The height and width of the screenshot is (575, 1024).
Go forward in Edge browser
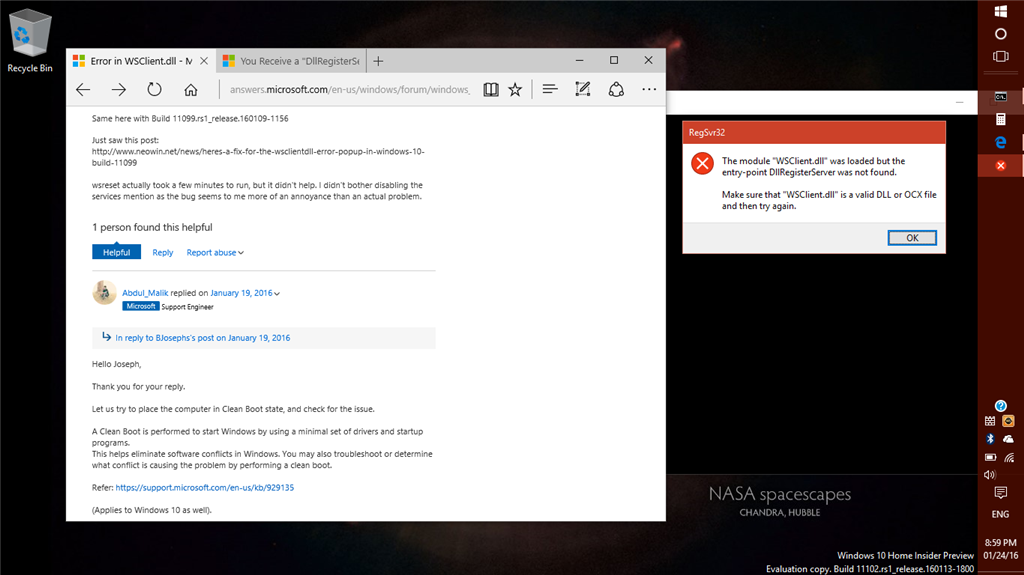[x=118, y=90]
